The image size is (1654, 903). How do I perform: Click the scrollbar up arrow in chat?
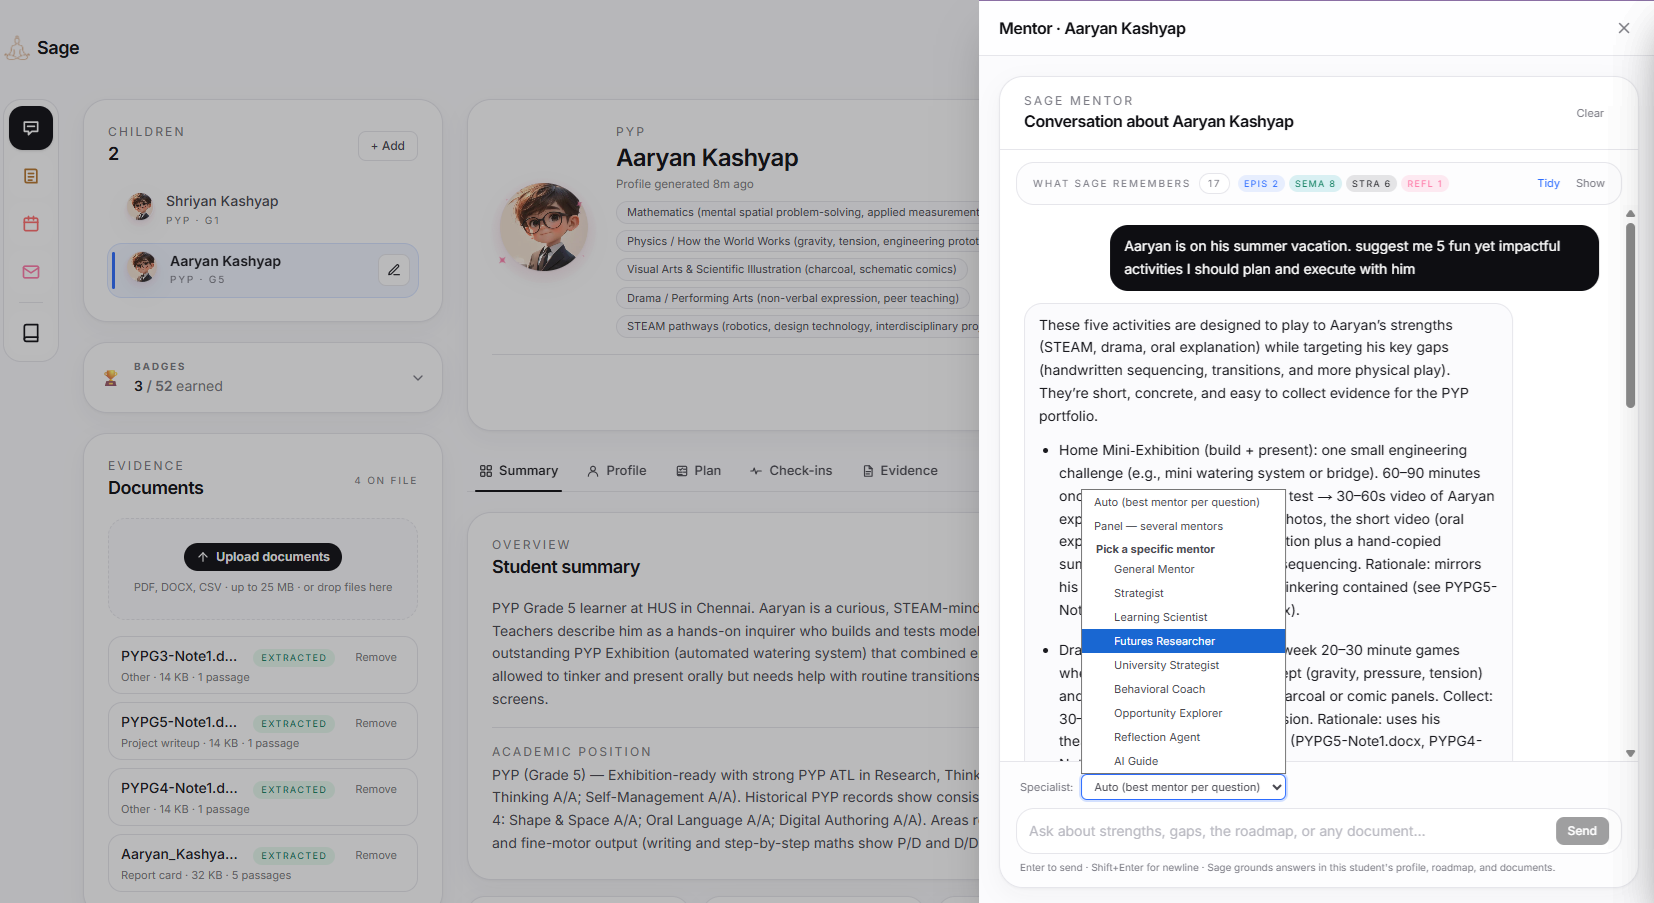tap(1630, 214)
